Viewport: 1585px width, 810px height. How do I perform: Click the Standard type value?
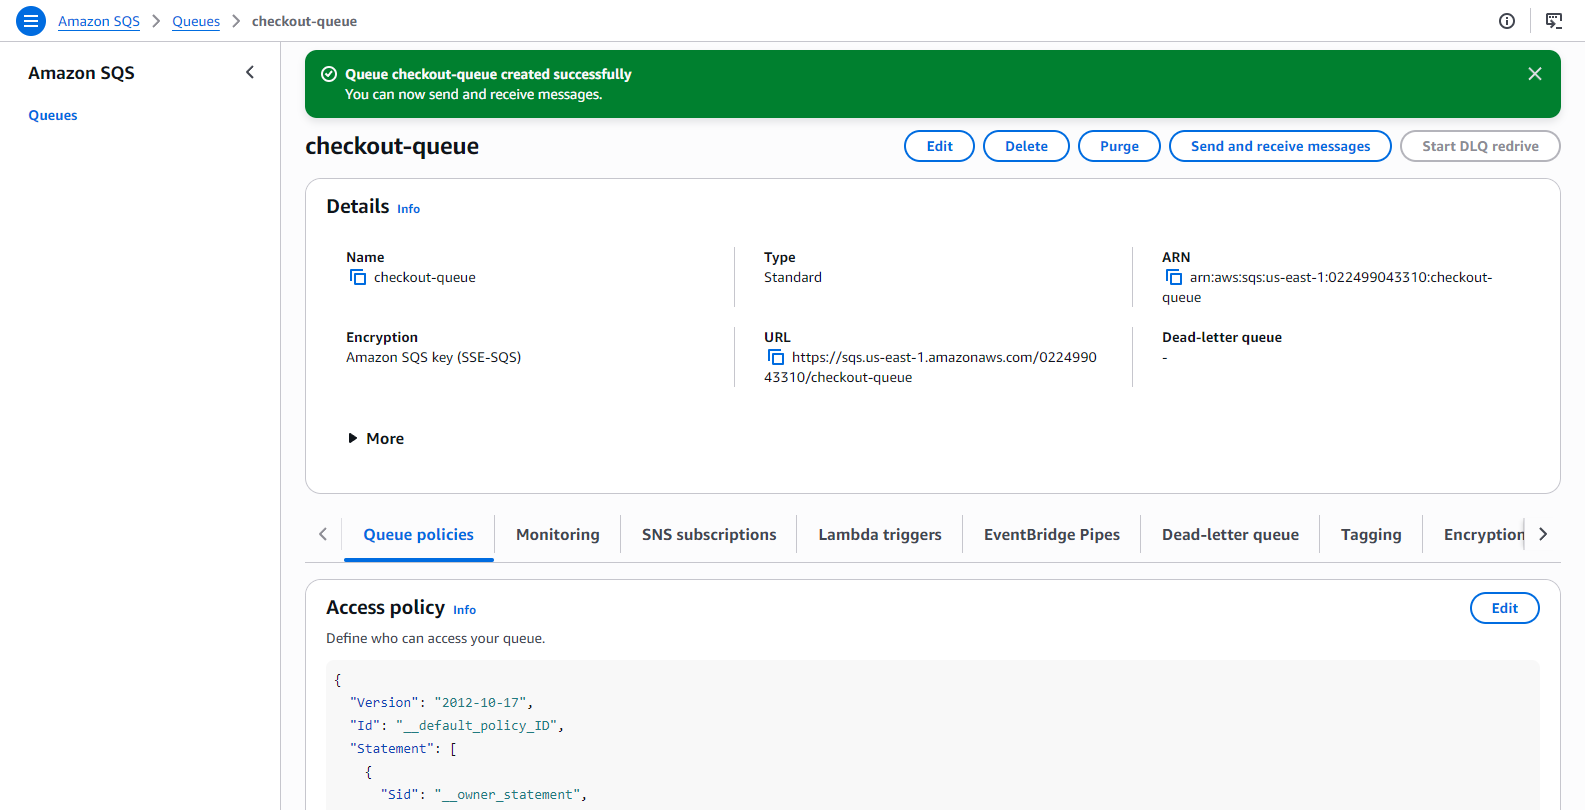point(793,277)
